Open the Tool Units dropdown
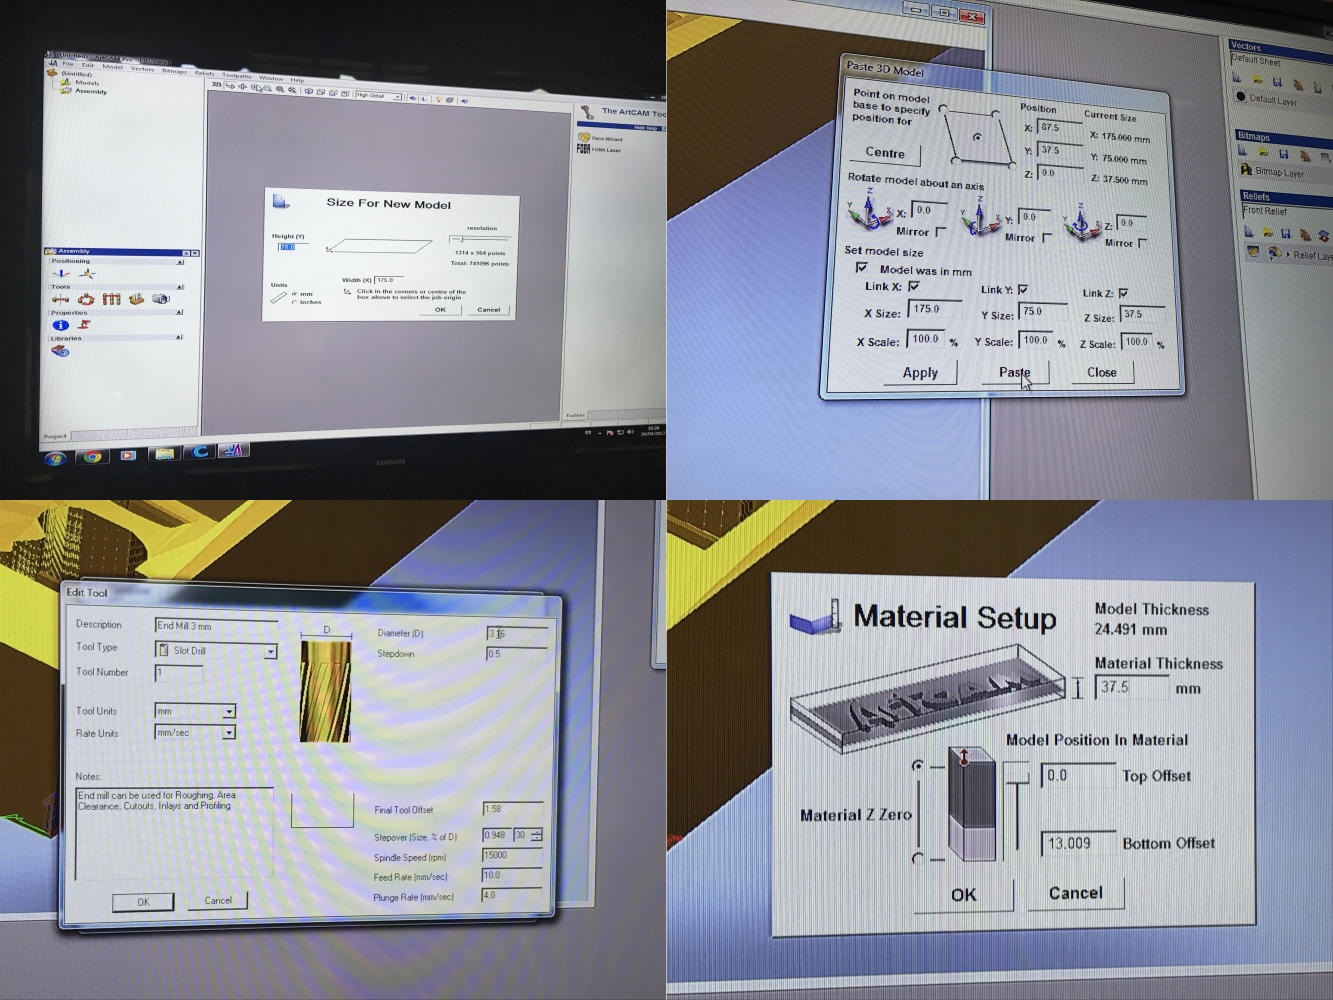 [195, 711]
